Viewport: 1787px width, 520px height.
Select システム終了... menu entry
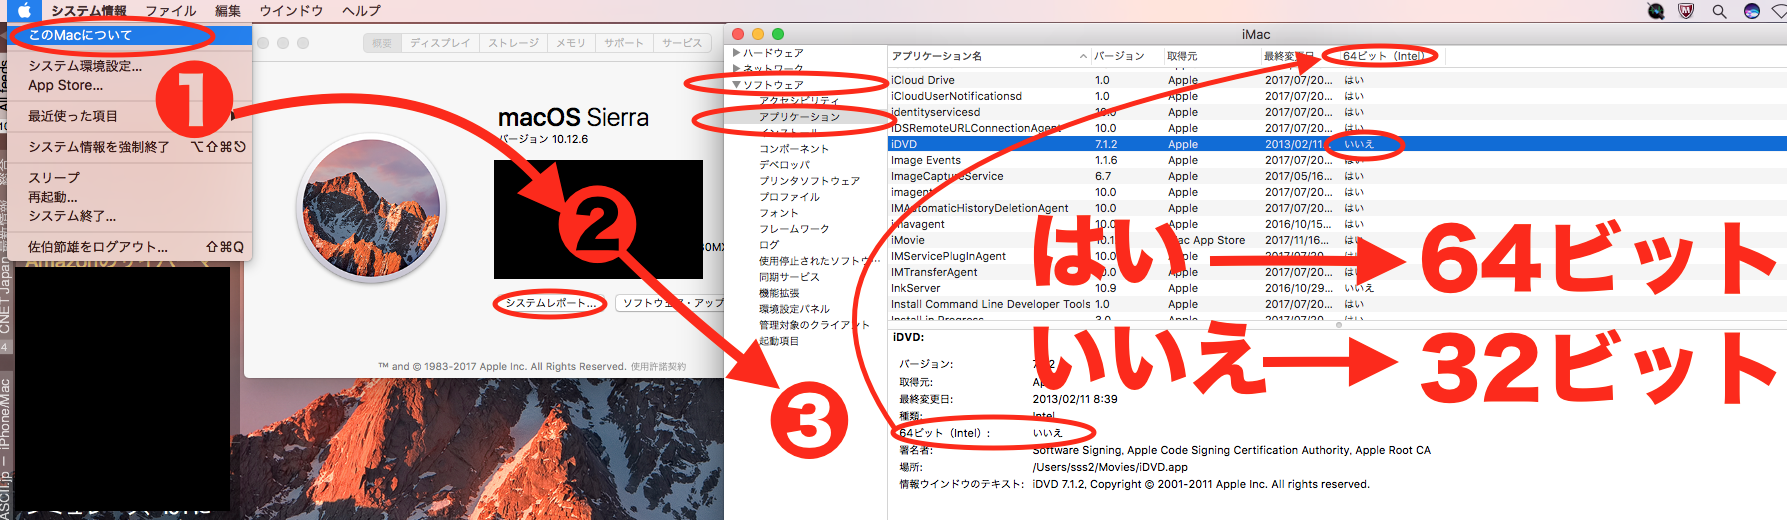[130, 216]
